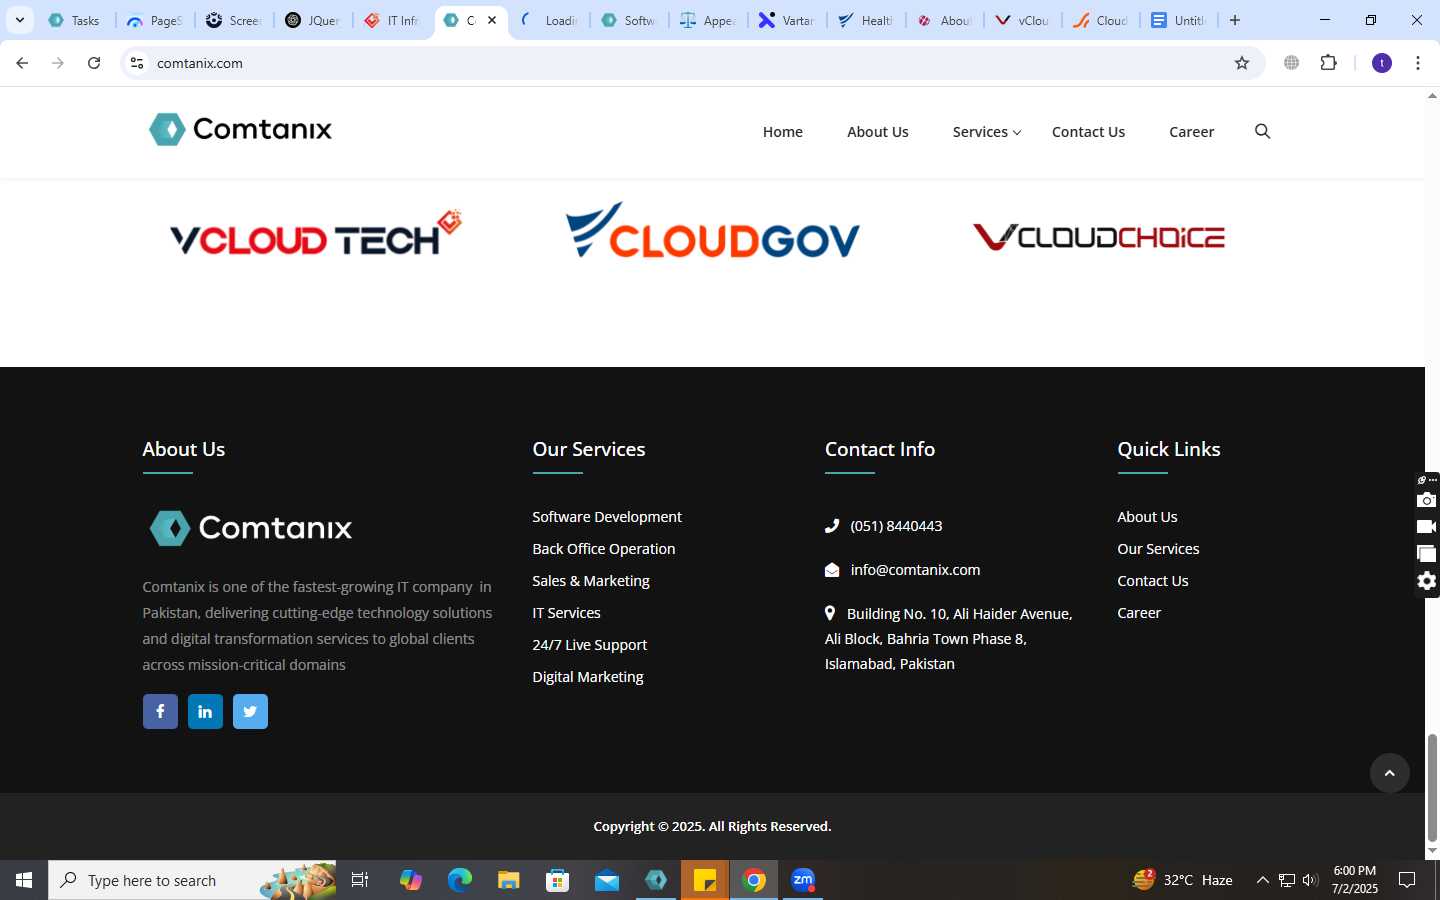The width and height of the screenshot is (1440, 900).
Task: Open 24/7 Live Support footer link
Action: click(x=589, y=645)
